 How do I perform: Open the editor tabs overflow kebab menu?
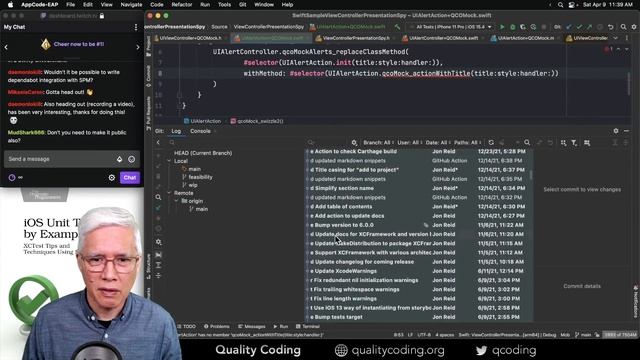coord(627,38)
